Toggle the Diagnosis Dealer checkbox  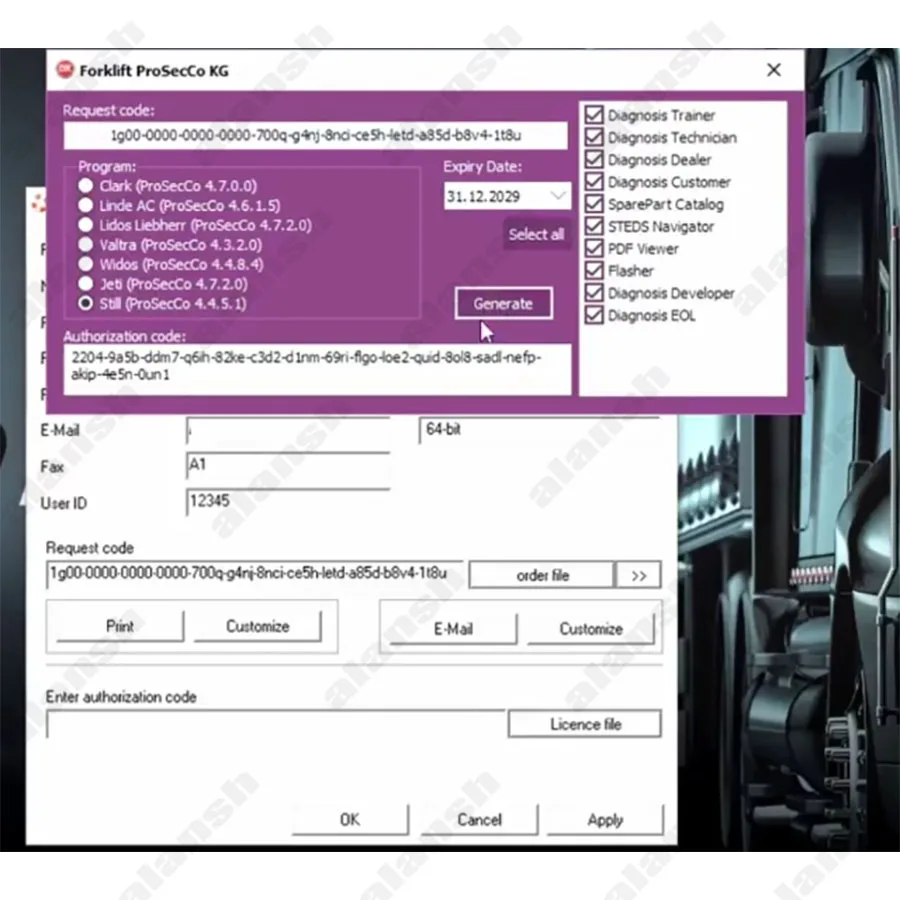click(x=594, y=160)
